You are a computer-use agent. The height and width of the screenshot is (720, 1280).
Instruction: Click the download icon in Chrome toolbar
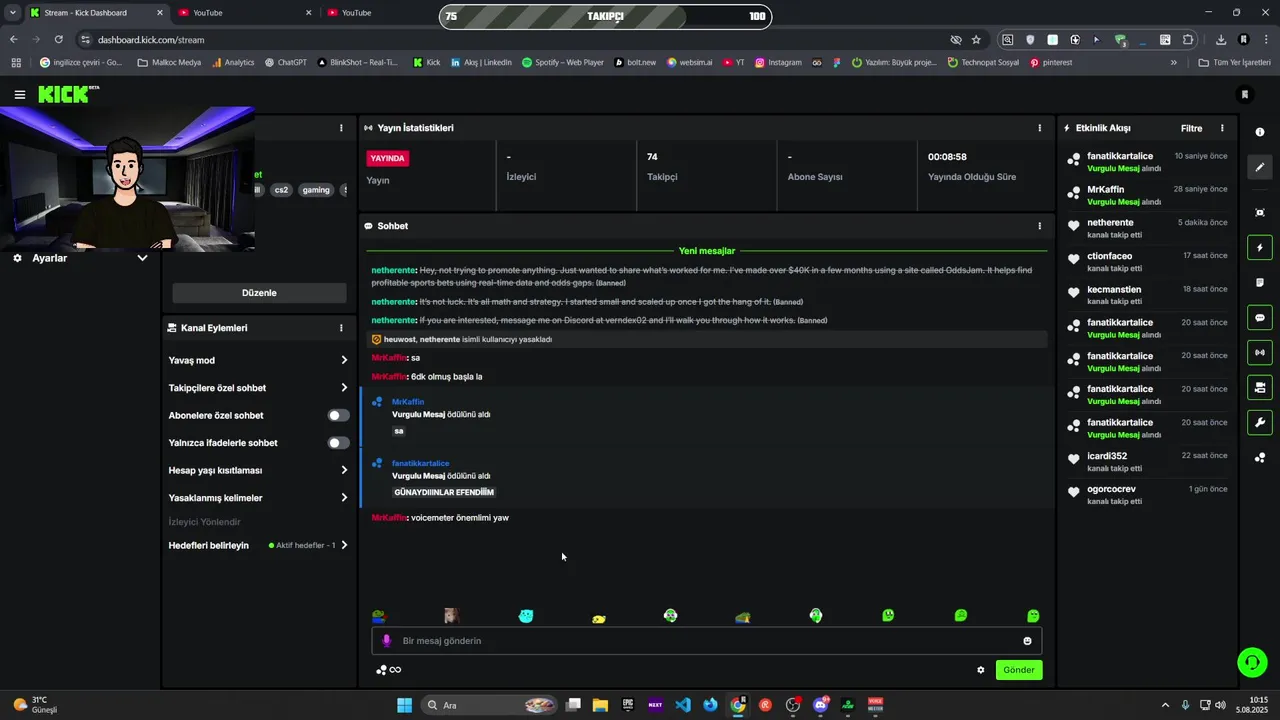point(1221,40)
